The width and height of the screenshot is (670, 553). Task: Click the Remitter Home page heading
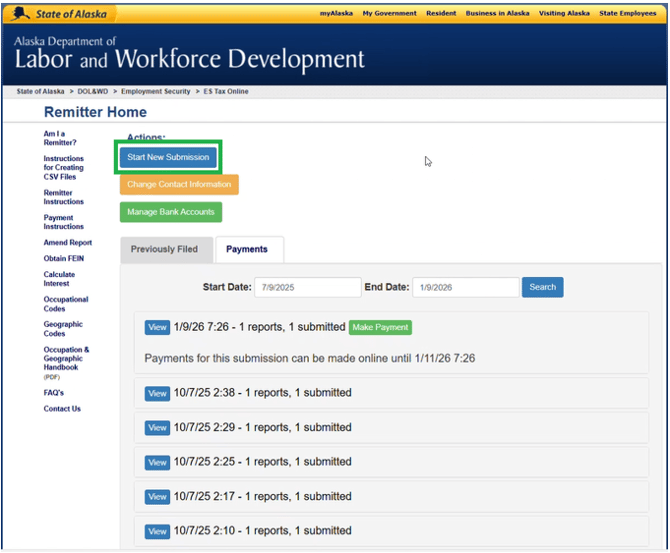pos(95,112)
